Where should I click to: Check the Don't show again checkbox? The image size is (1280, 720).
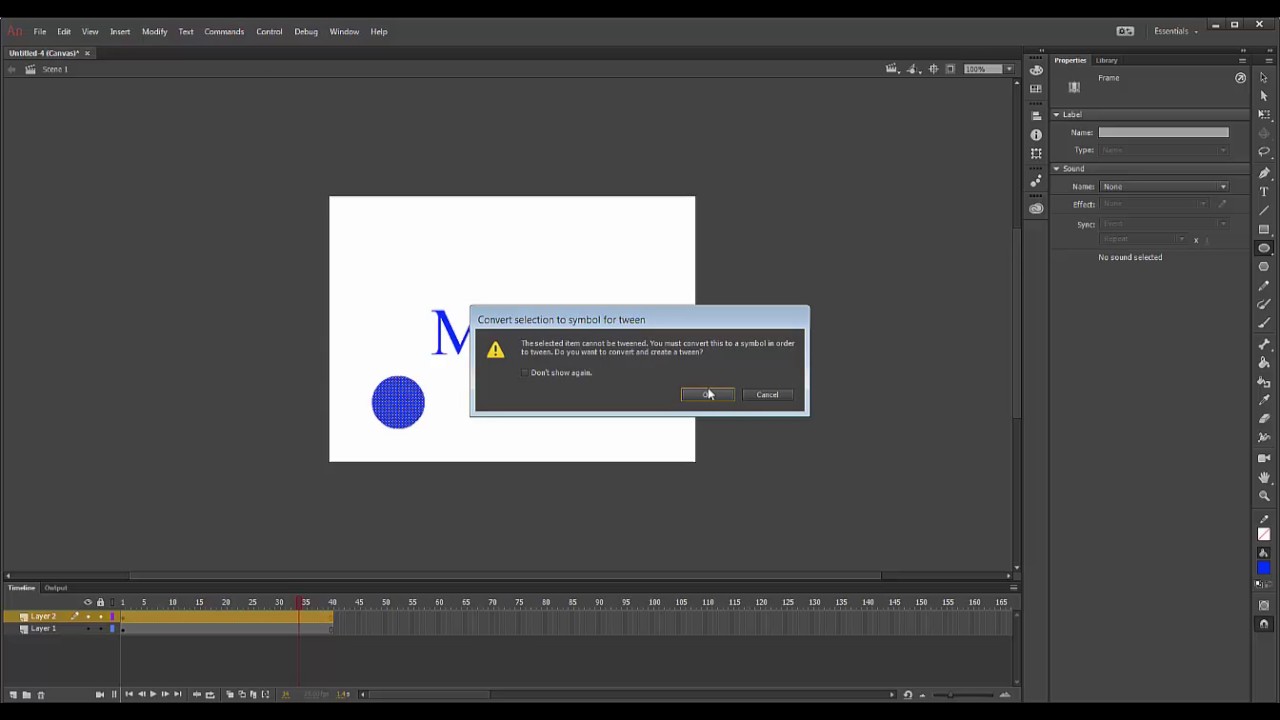(x=525, y=373)
